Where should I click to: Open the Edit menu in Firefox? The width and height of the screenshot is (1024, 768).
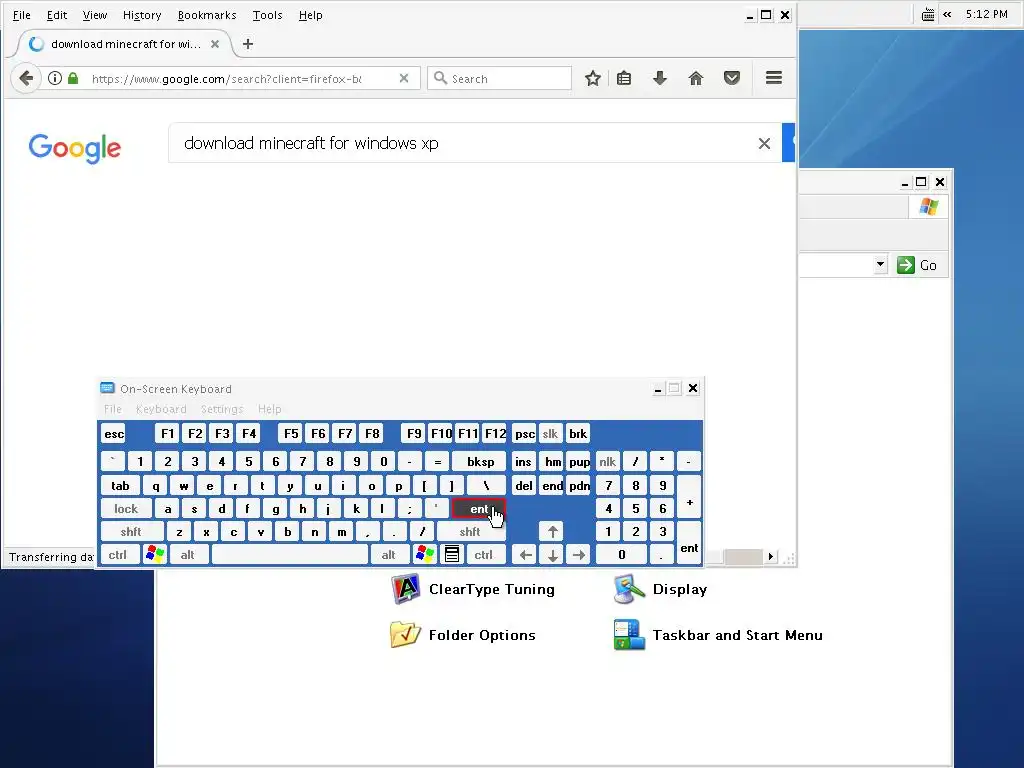click(57, 15)
